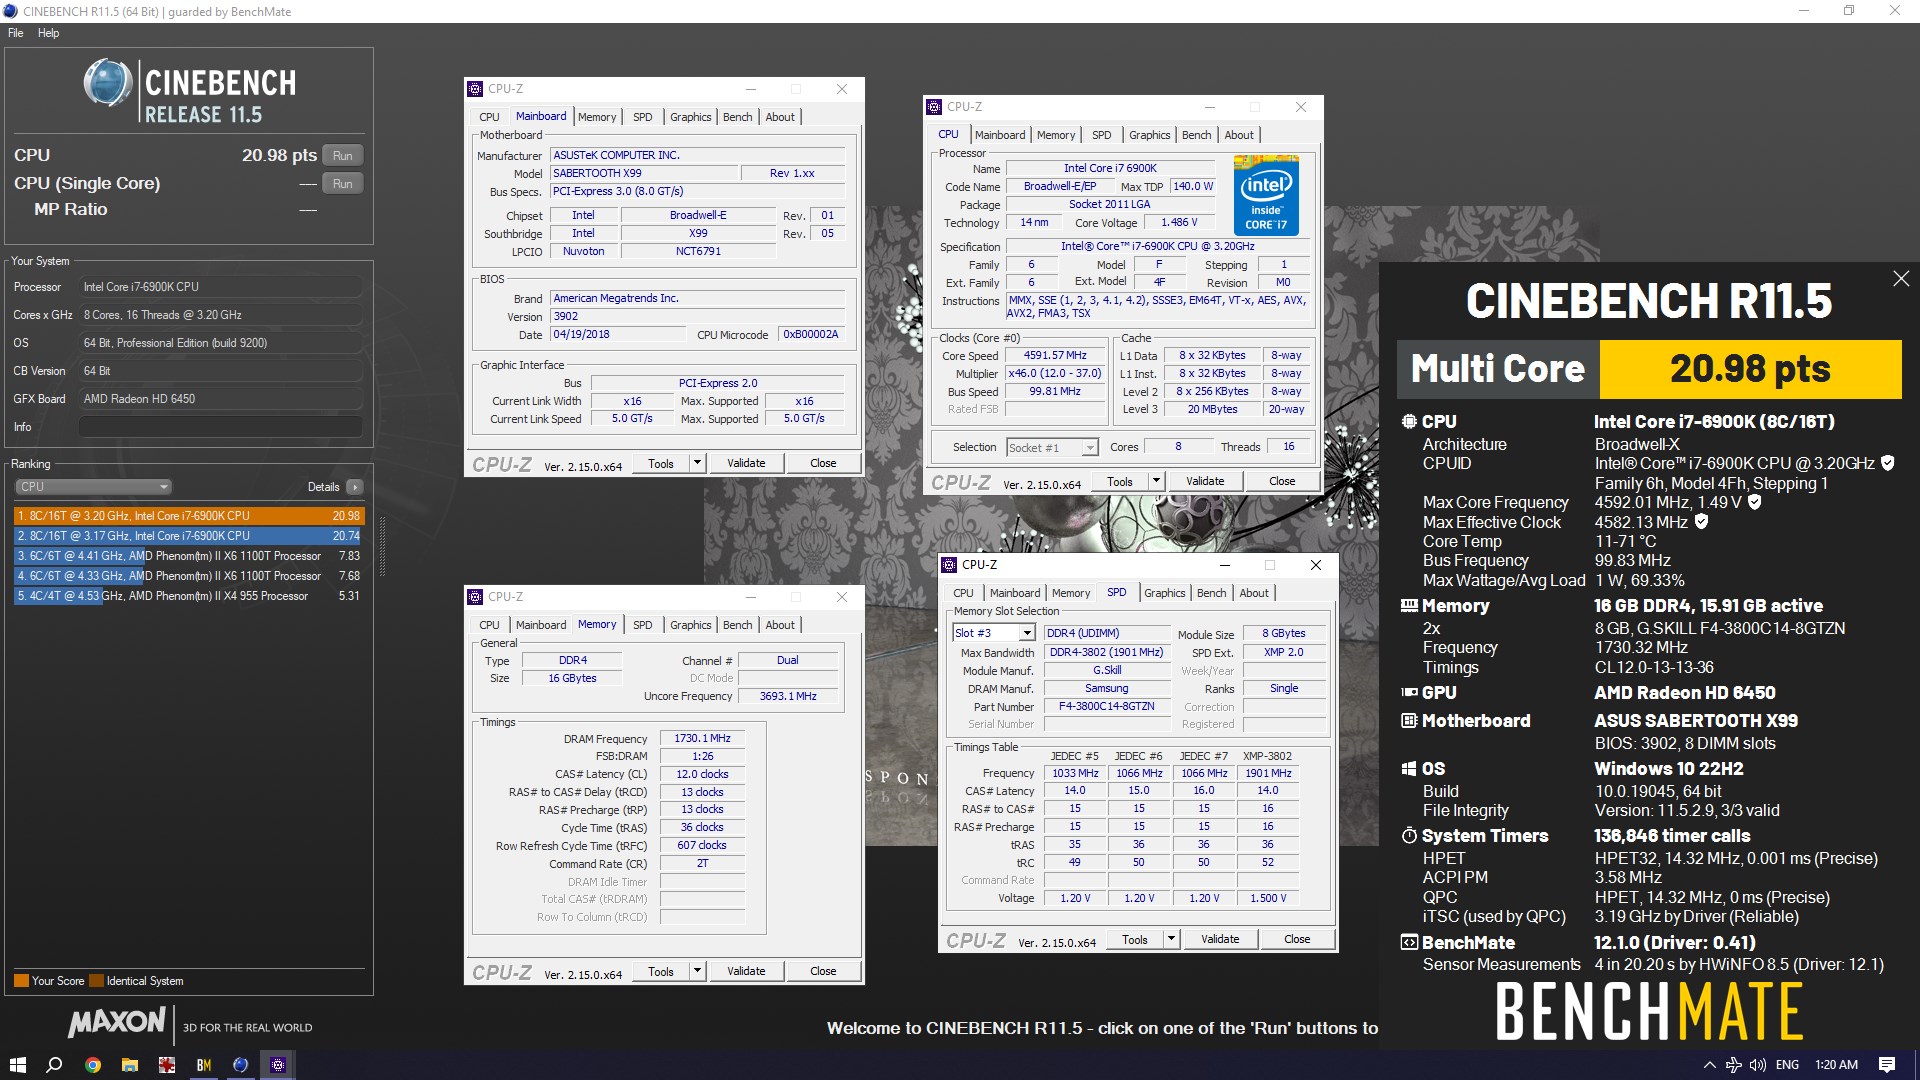Open the Windows Start menu

pyautogui.click(x=17, y=1065)
